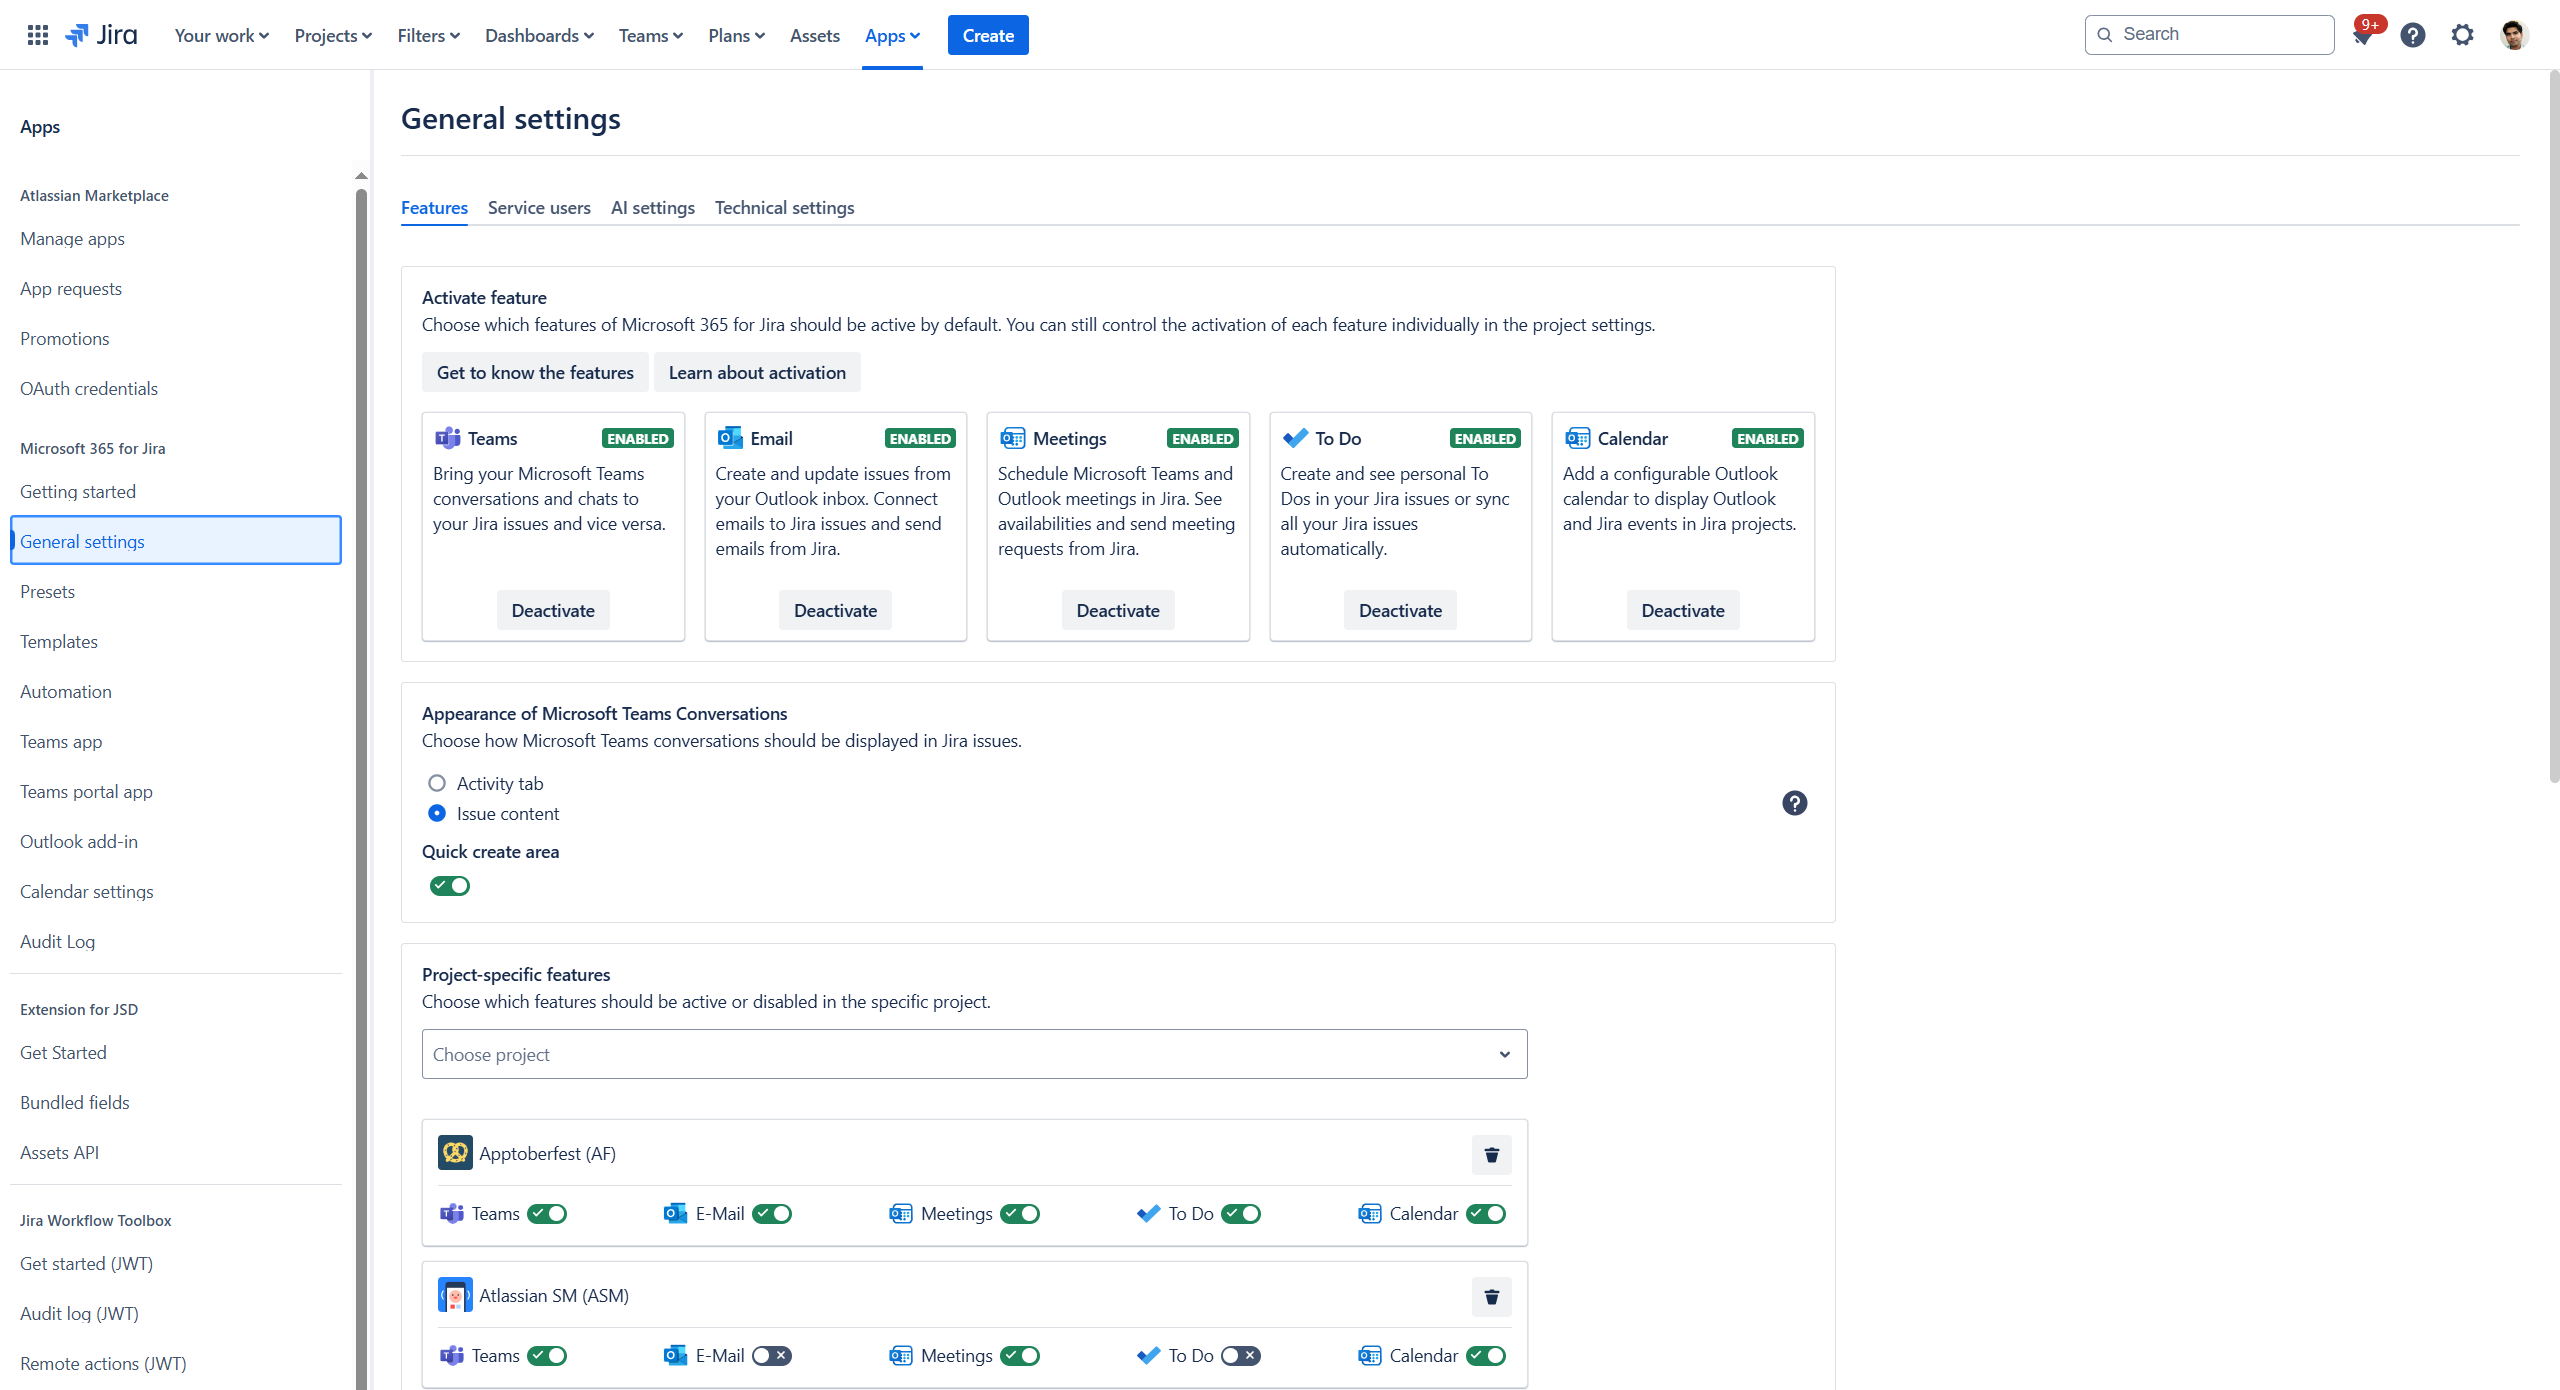Delete the Apptoberfest (AF) project entry
The image size is (2560, 1390).
coord(1492,1155)
